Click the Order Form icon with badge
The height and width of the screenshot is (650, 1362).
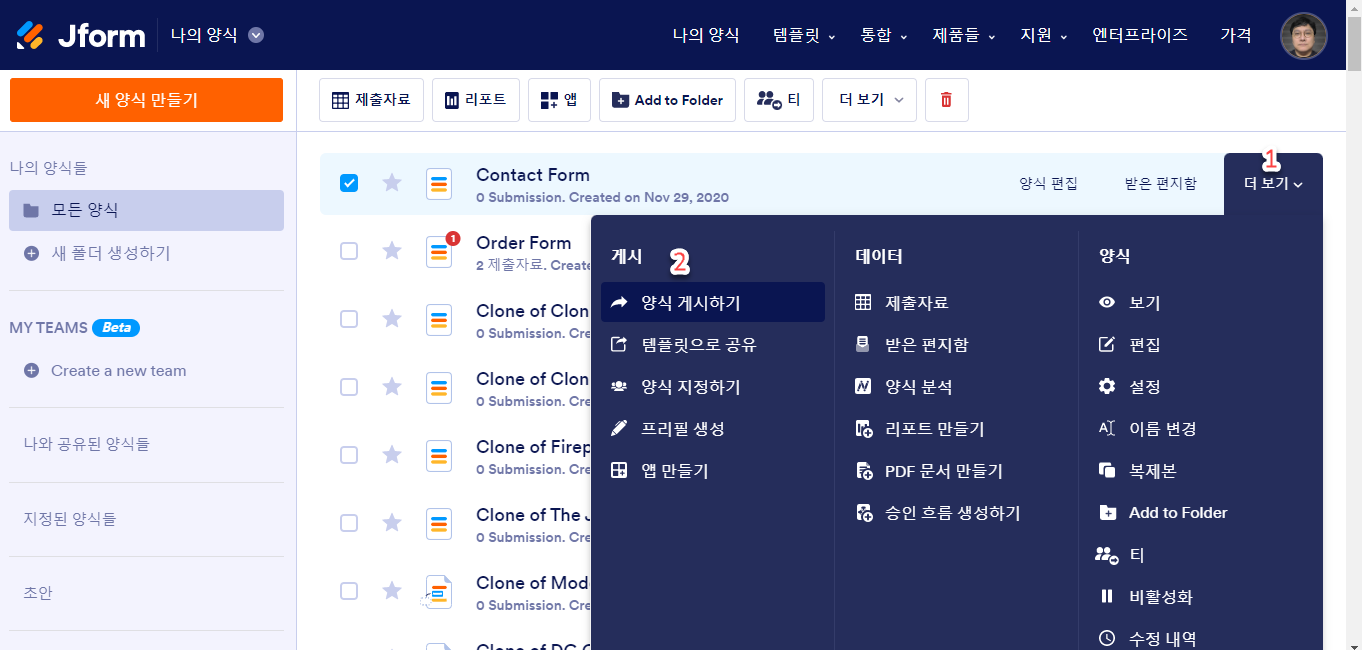click(x=439, y=251)
